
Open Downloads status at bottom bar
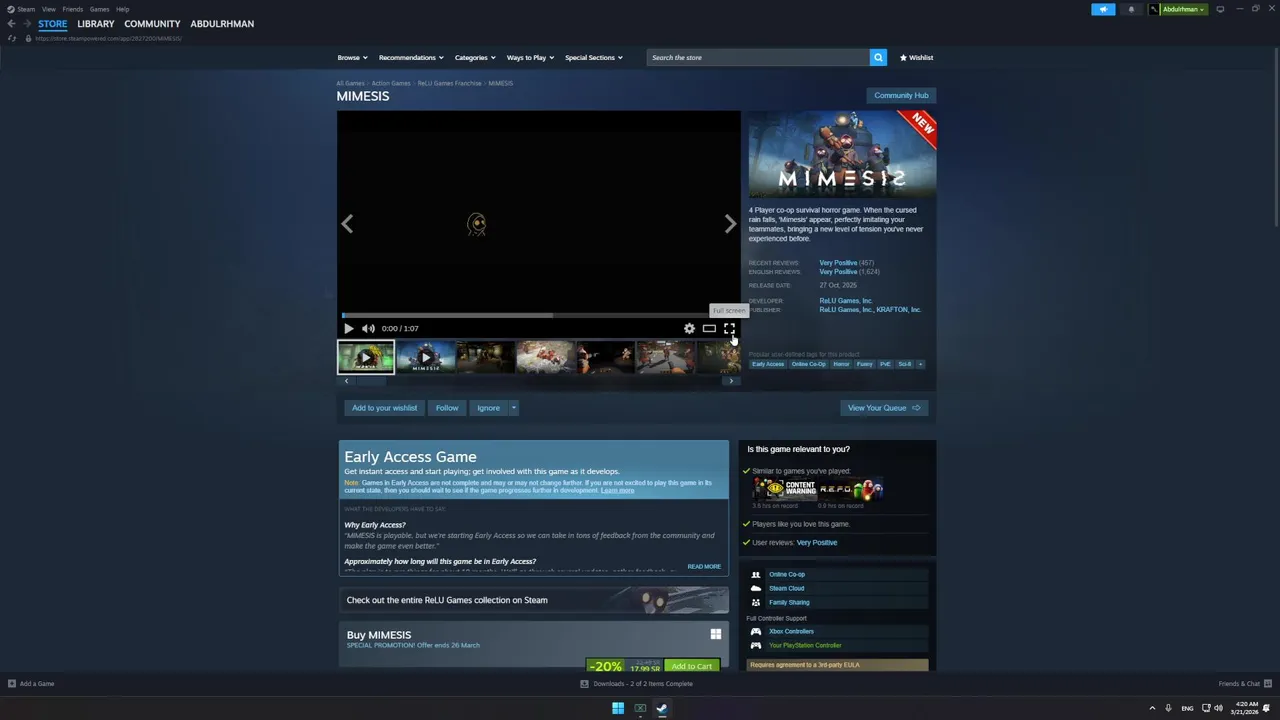pyautogui.click(x=637, y=684)
